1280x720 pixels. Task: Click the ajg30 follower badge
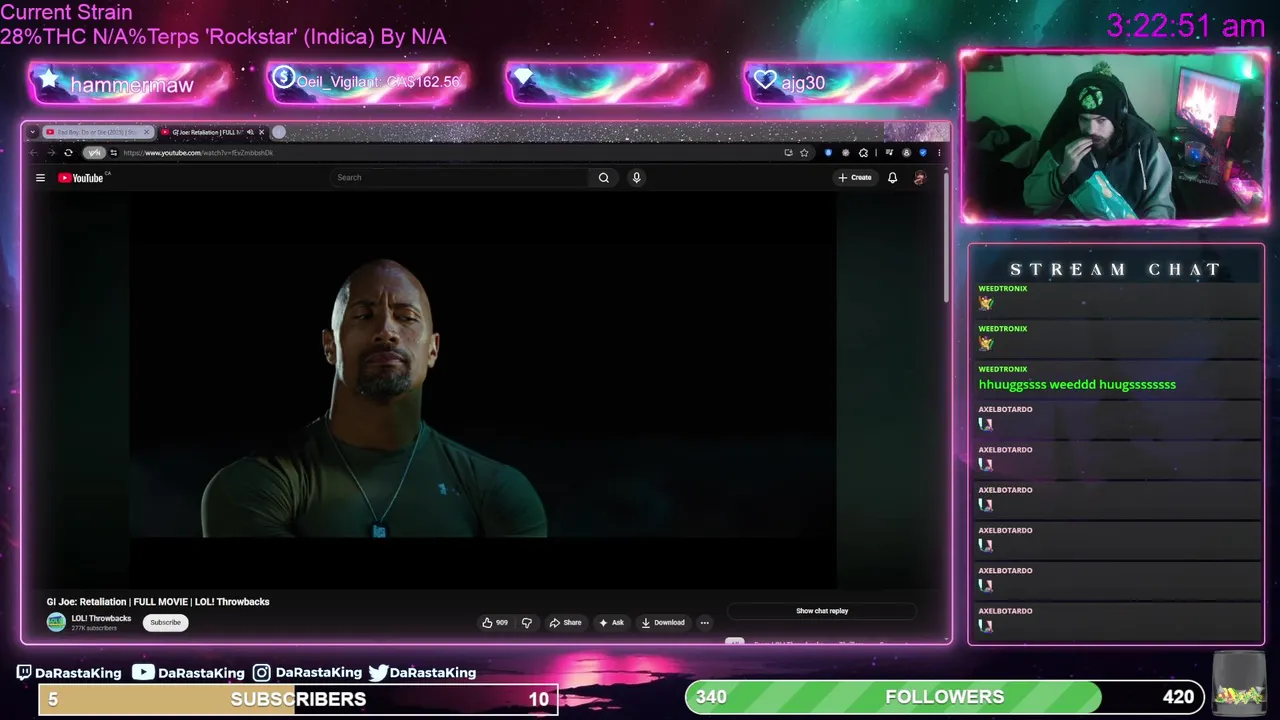click(845, 83)
